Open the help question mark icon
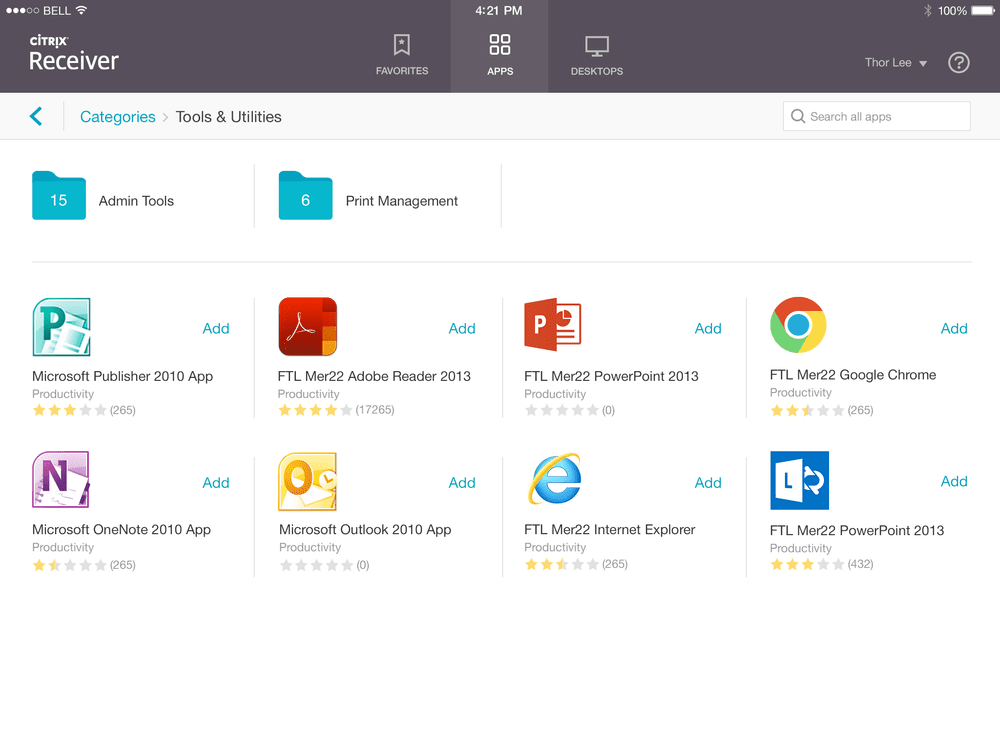 pyautogui.click(x=958, y=62)
